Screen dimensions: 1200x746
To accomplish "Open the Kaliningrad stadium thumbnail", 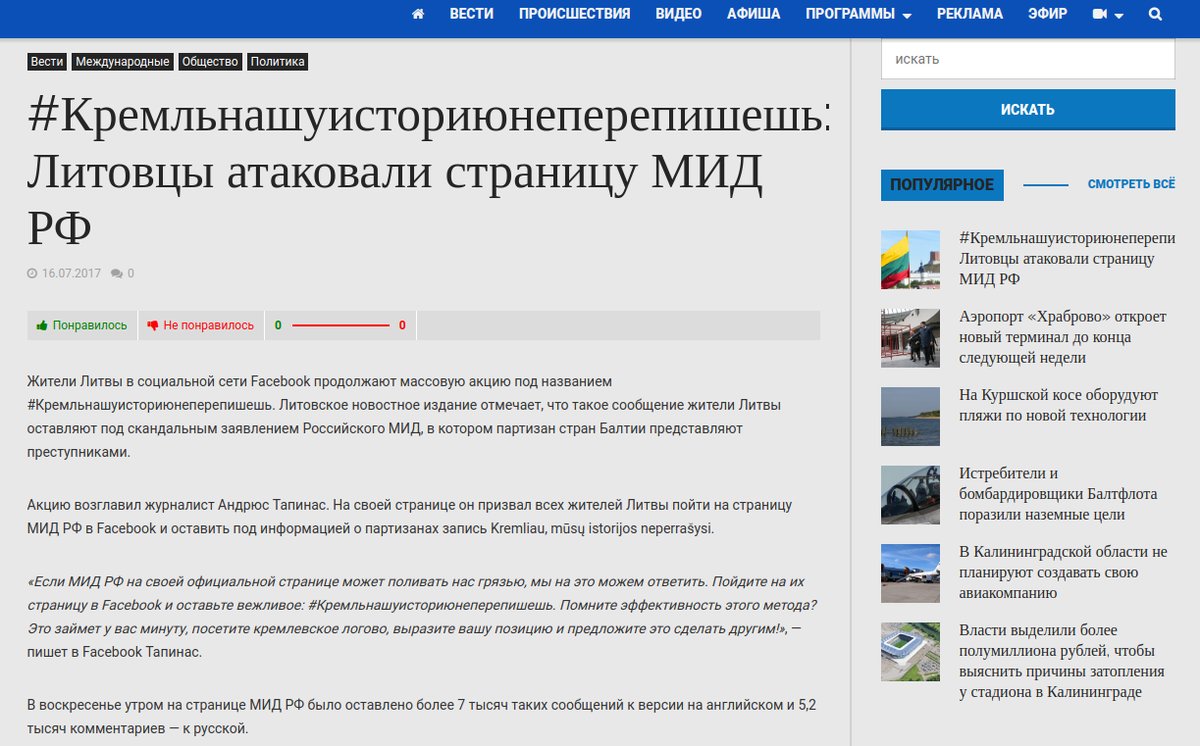I will [910, 652].
